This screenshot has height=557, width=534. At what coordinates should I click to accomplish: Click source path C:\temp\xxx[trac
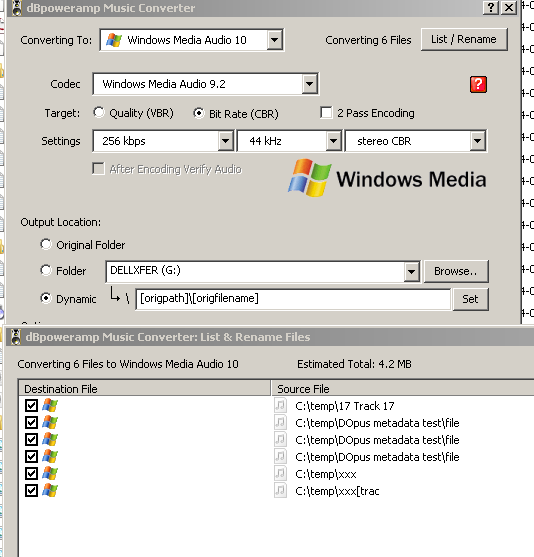[337, 491]
